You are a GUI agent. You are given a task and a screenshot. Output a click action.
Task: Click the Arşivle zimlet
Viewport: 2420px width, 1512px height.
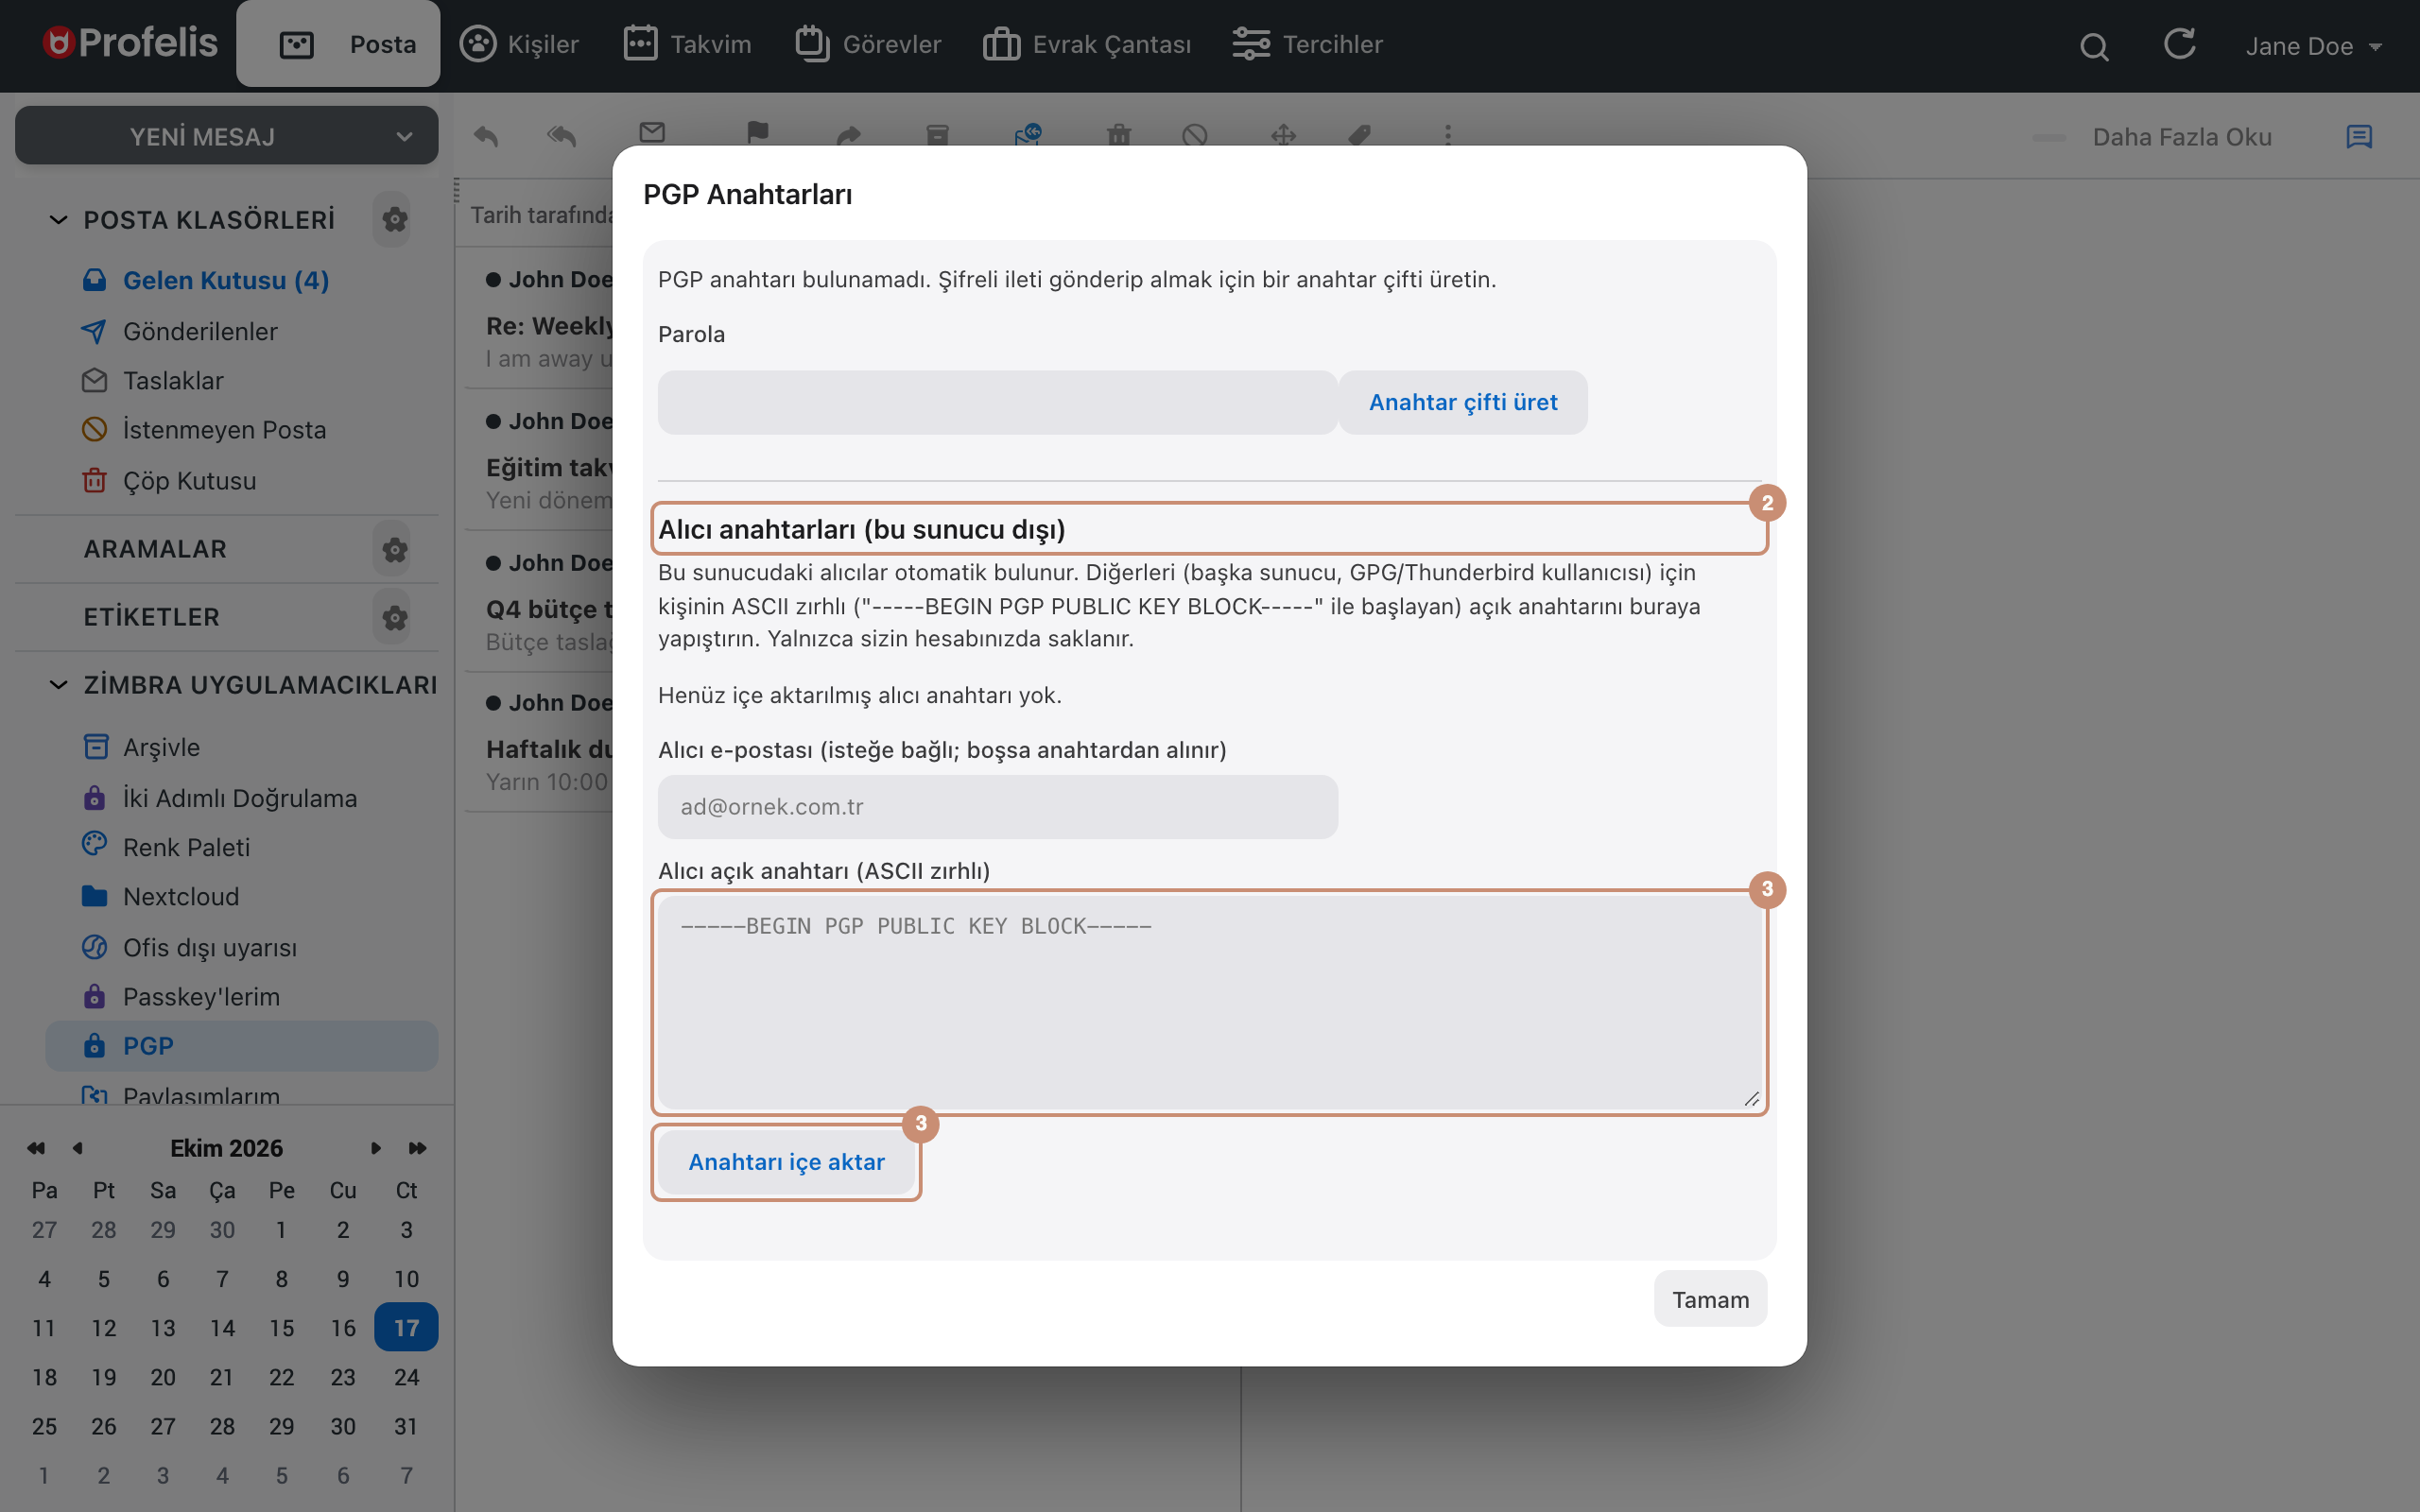pyautogui.click(x=161, y=747)
